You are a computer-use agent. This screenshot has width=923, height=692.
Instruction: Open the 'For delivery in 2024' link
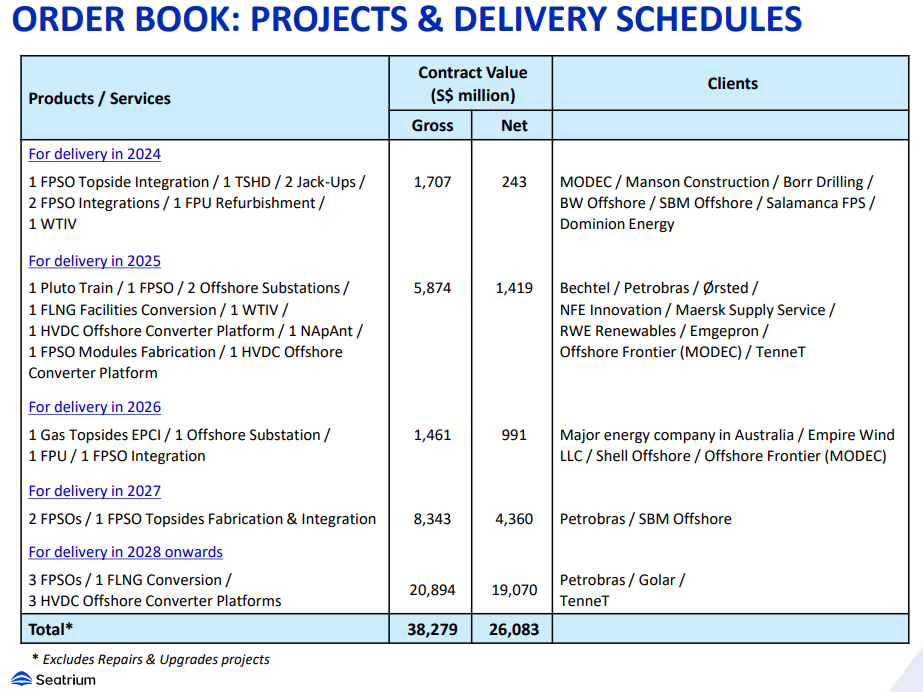[x=94, y=154]
